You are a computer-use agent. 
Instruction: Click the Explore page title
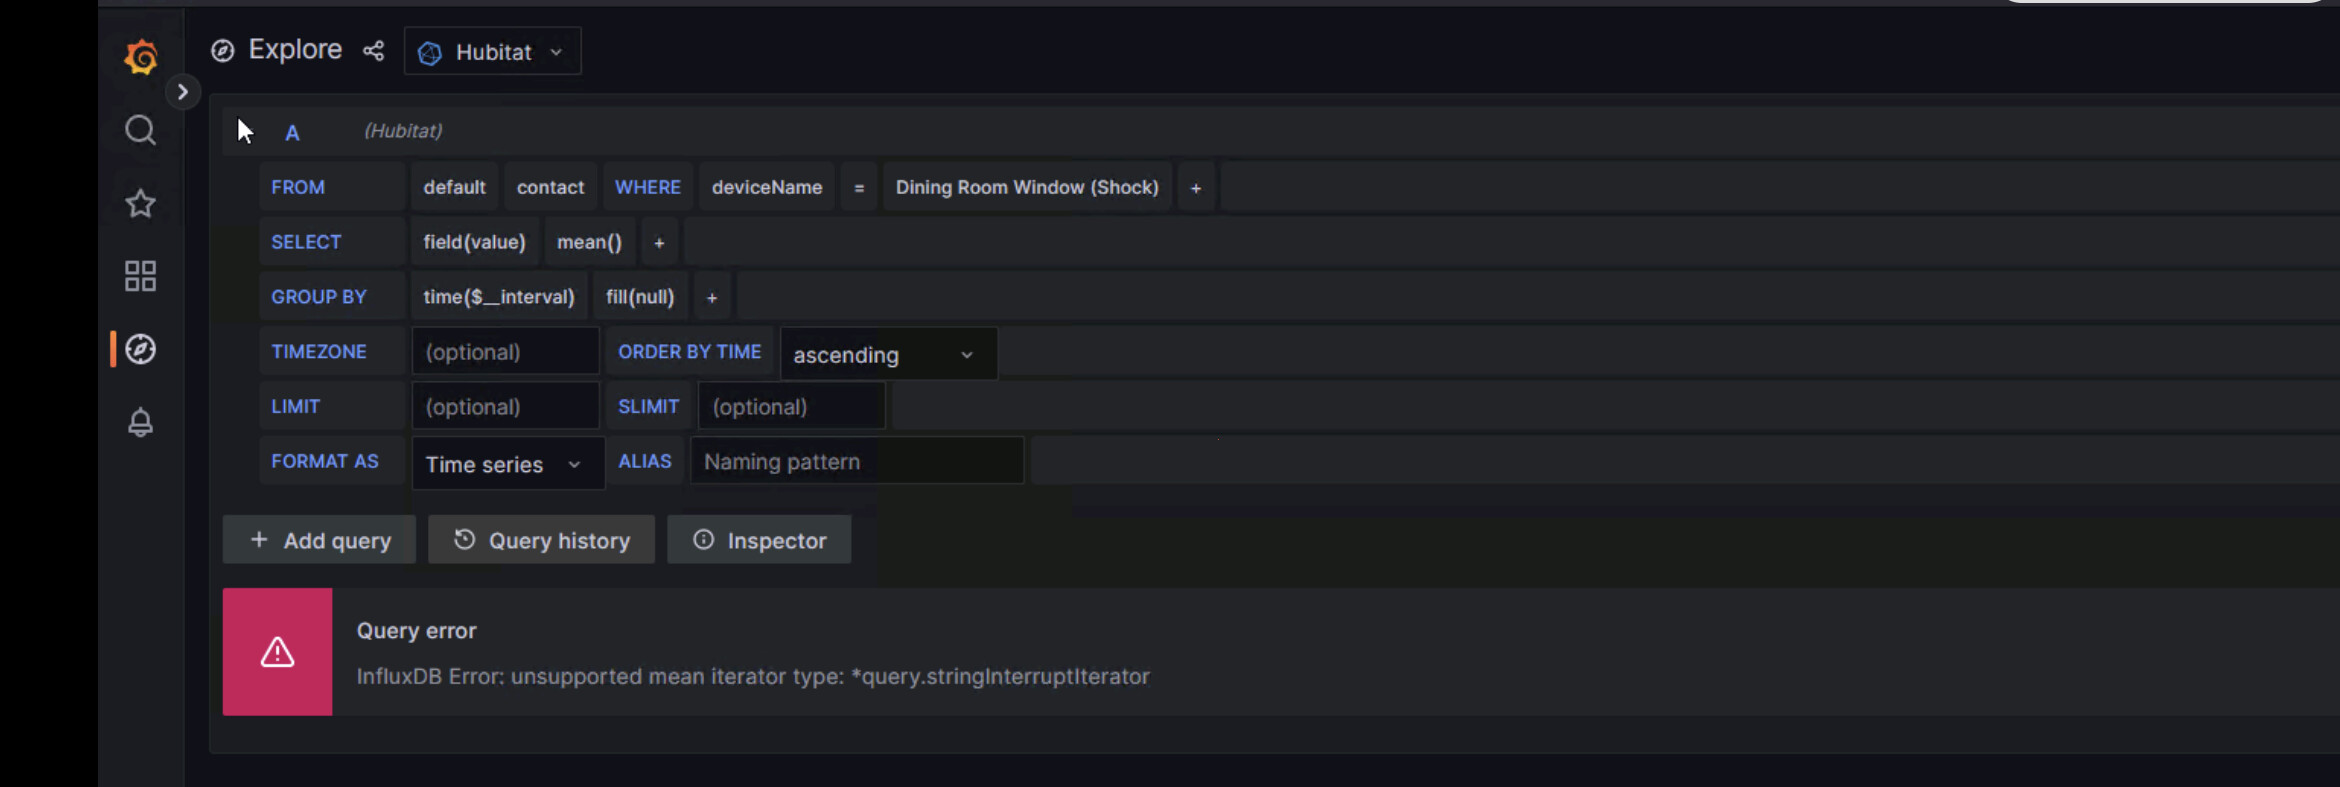(295, 50)
